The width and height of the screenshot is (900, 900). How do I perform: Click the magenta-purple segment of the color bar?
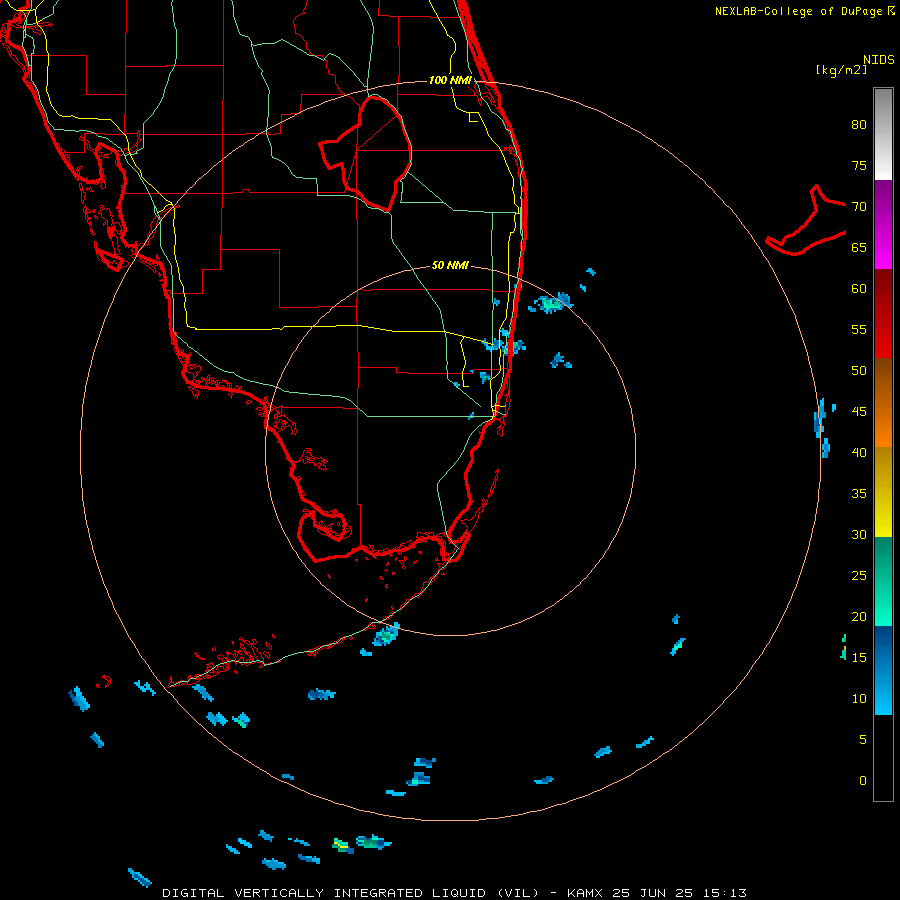tap(883, 224)
